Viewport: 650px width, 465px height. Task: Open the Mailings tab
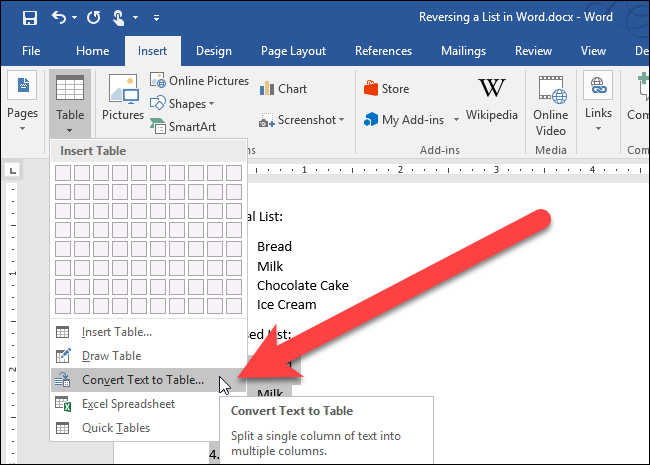[463, 51]
